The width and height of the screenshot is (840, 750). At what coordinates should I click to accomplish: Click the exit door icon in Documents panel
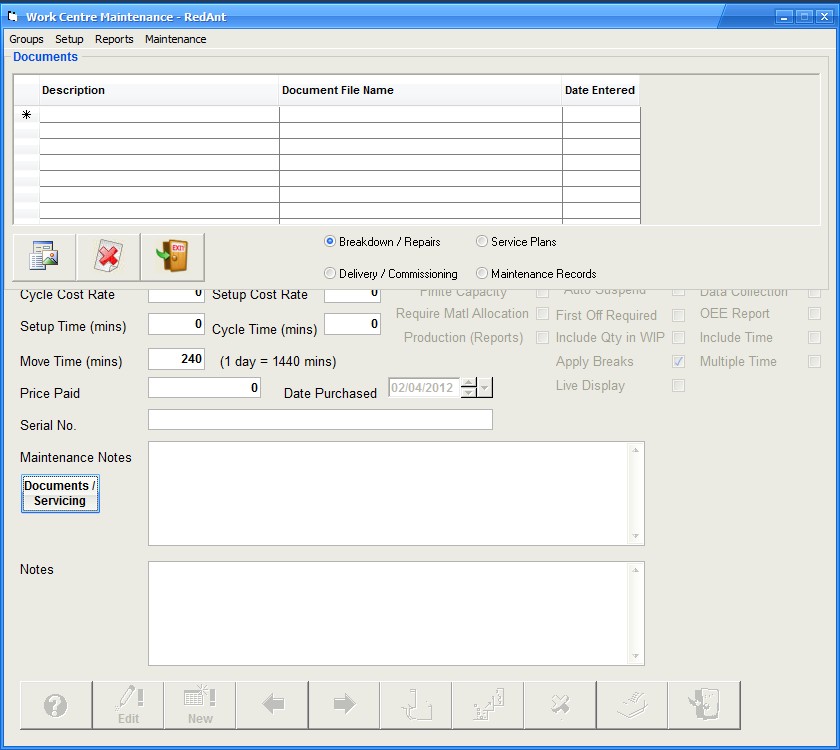[172, 257]
